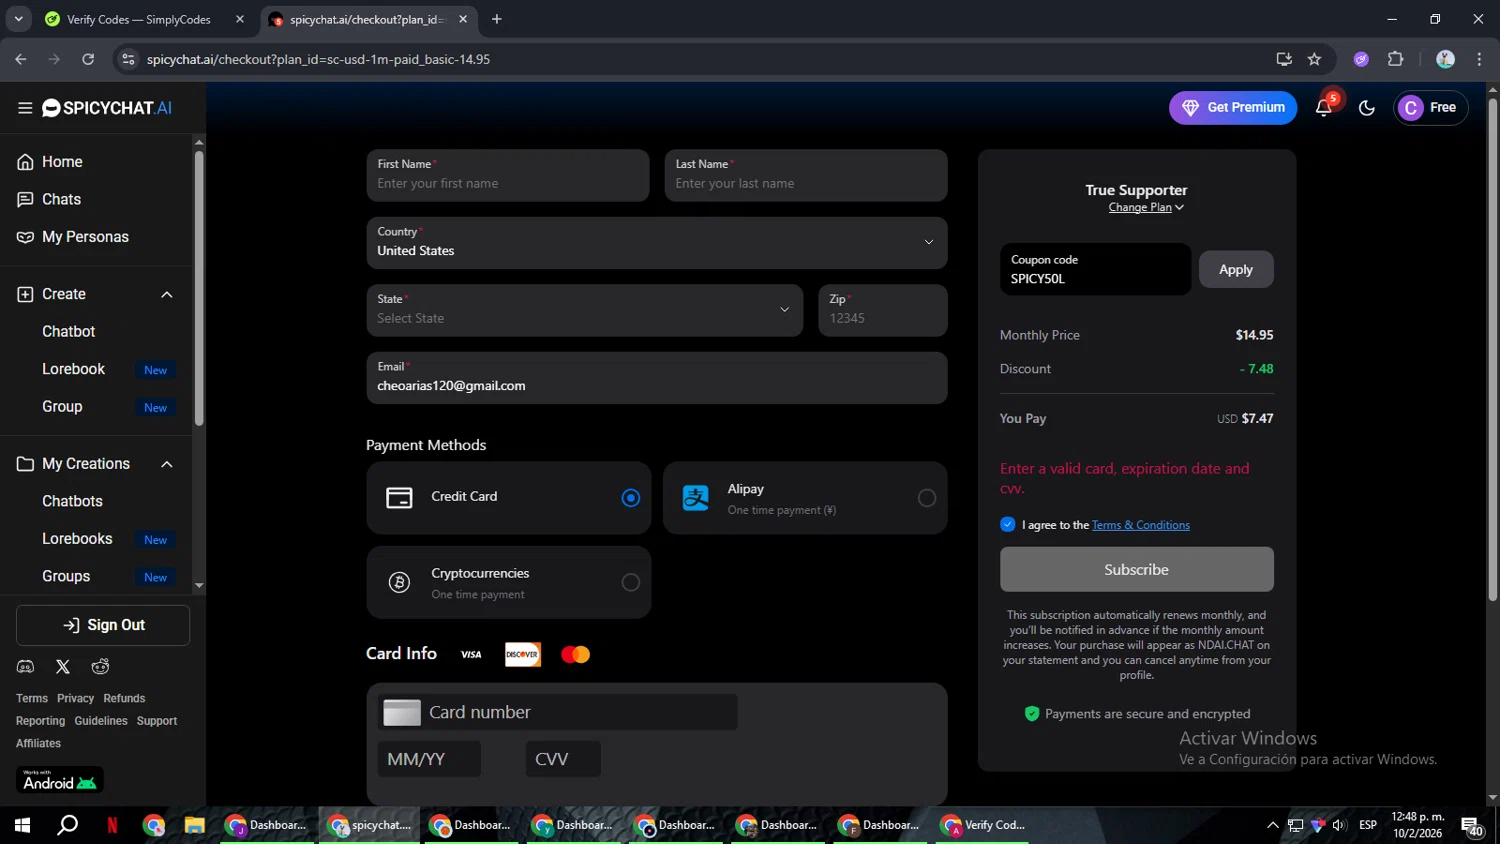Click the Coupon code field
Image resolution: width=1500 pixels, height=844 pixels.
pyautogui.click(x=1096, y=269)
